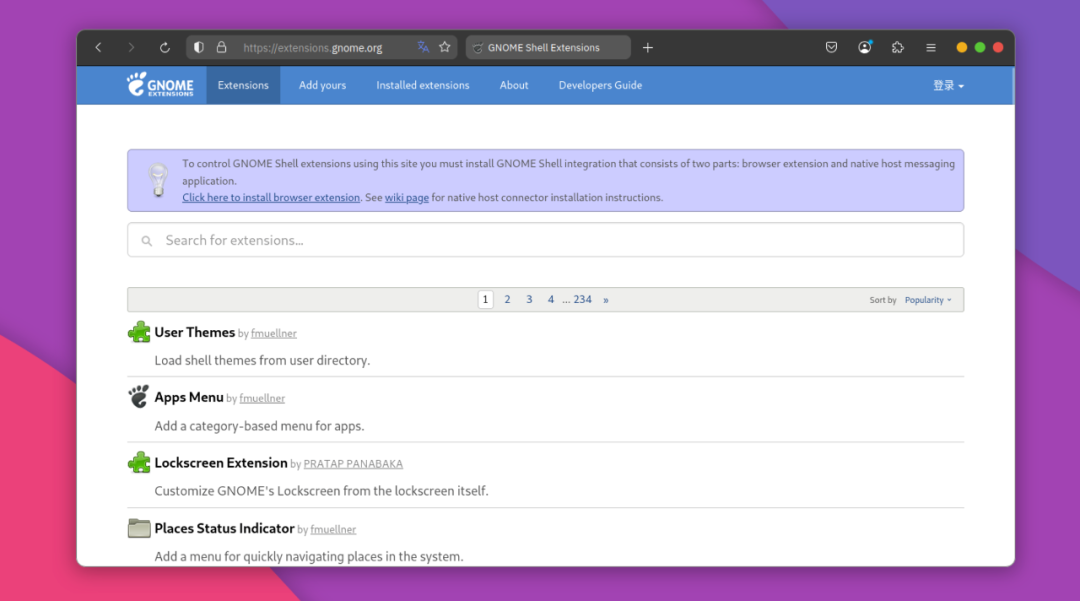The image size is (1080, 601).
Task: Go to page 3 of results
Action: (529, 299)
